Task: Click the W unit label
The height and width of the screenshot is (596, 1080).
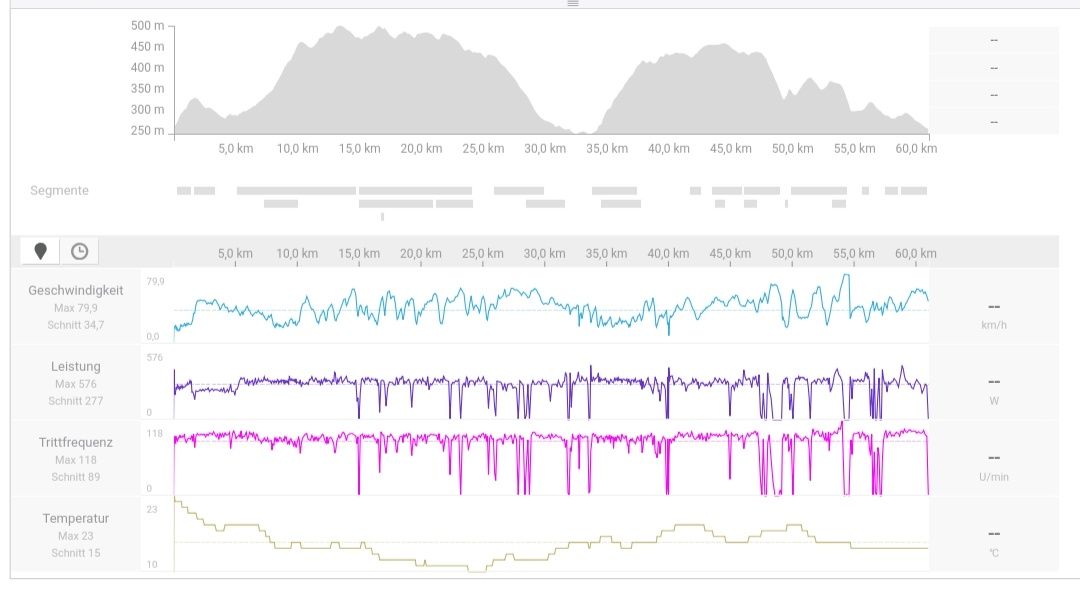Action: pos(994,401)
